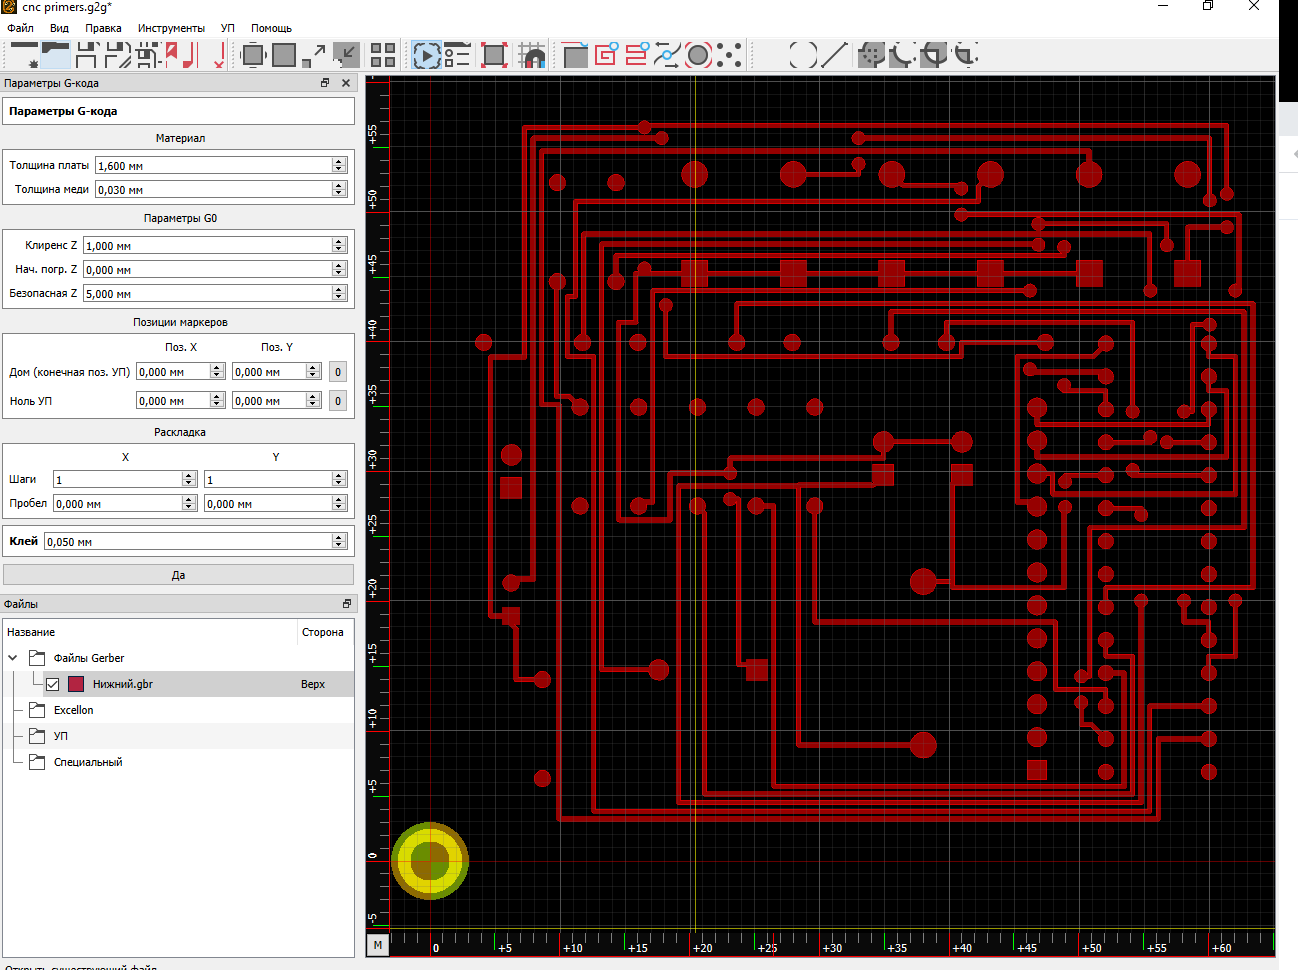1298x970 pixels.
Task: Click the Нижний.gbr red color swatch
Action: coord(76,684)
